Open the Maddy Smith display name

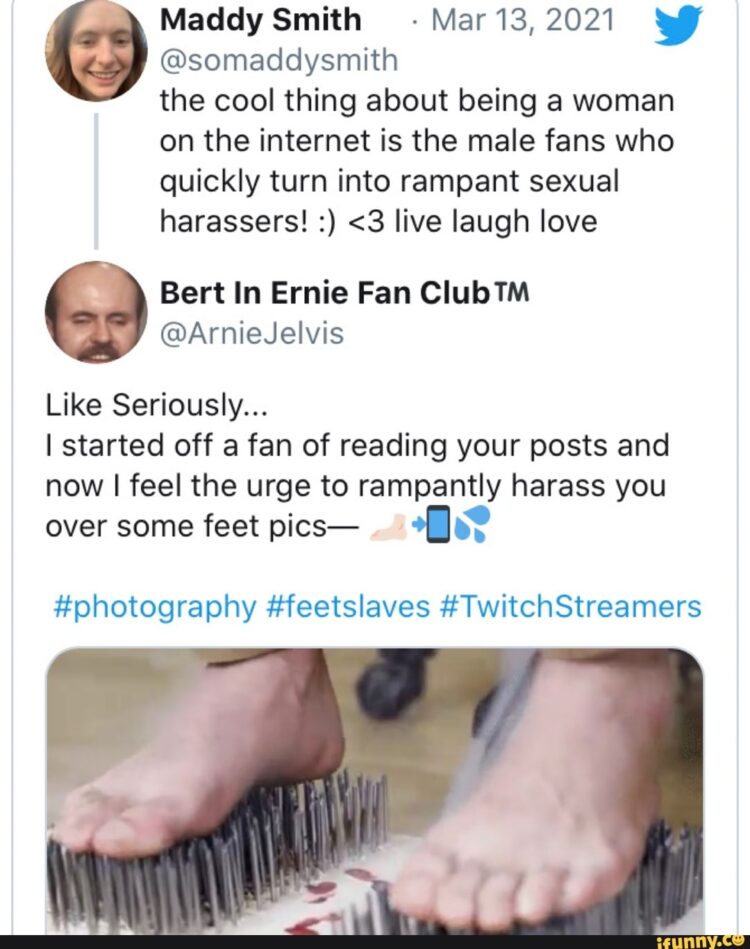(260, 19)
